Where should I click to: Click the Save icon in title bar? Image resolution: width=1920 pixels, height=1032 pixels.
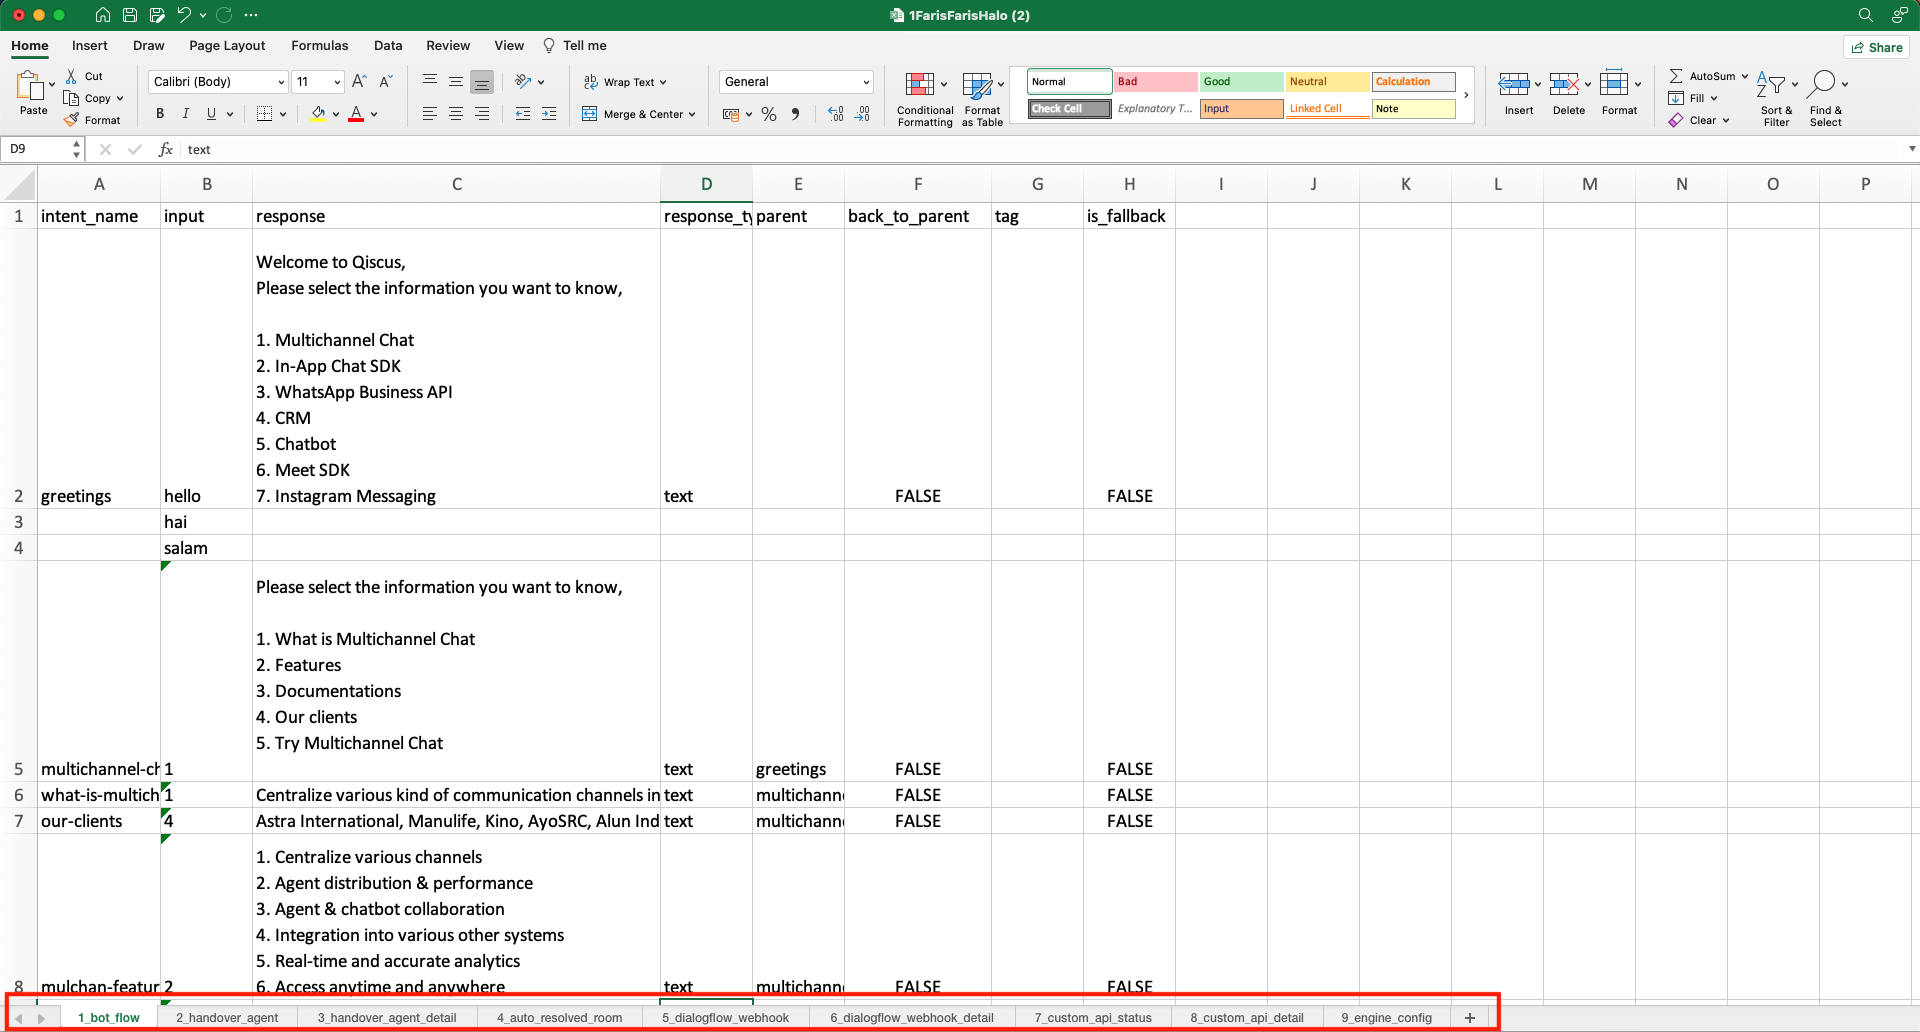coord(130,15)
